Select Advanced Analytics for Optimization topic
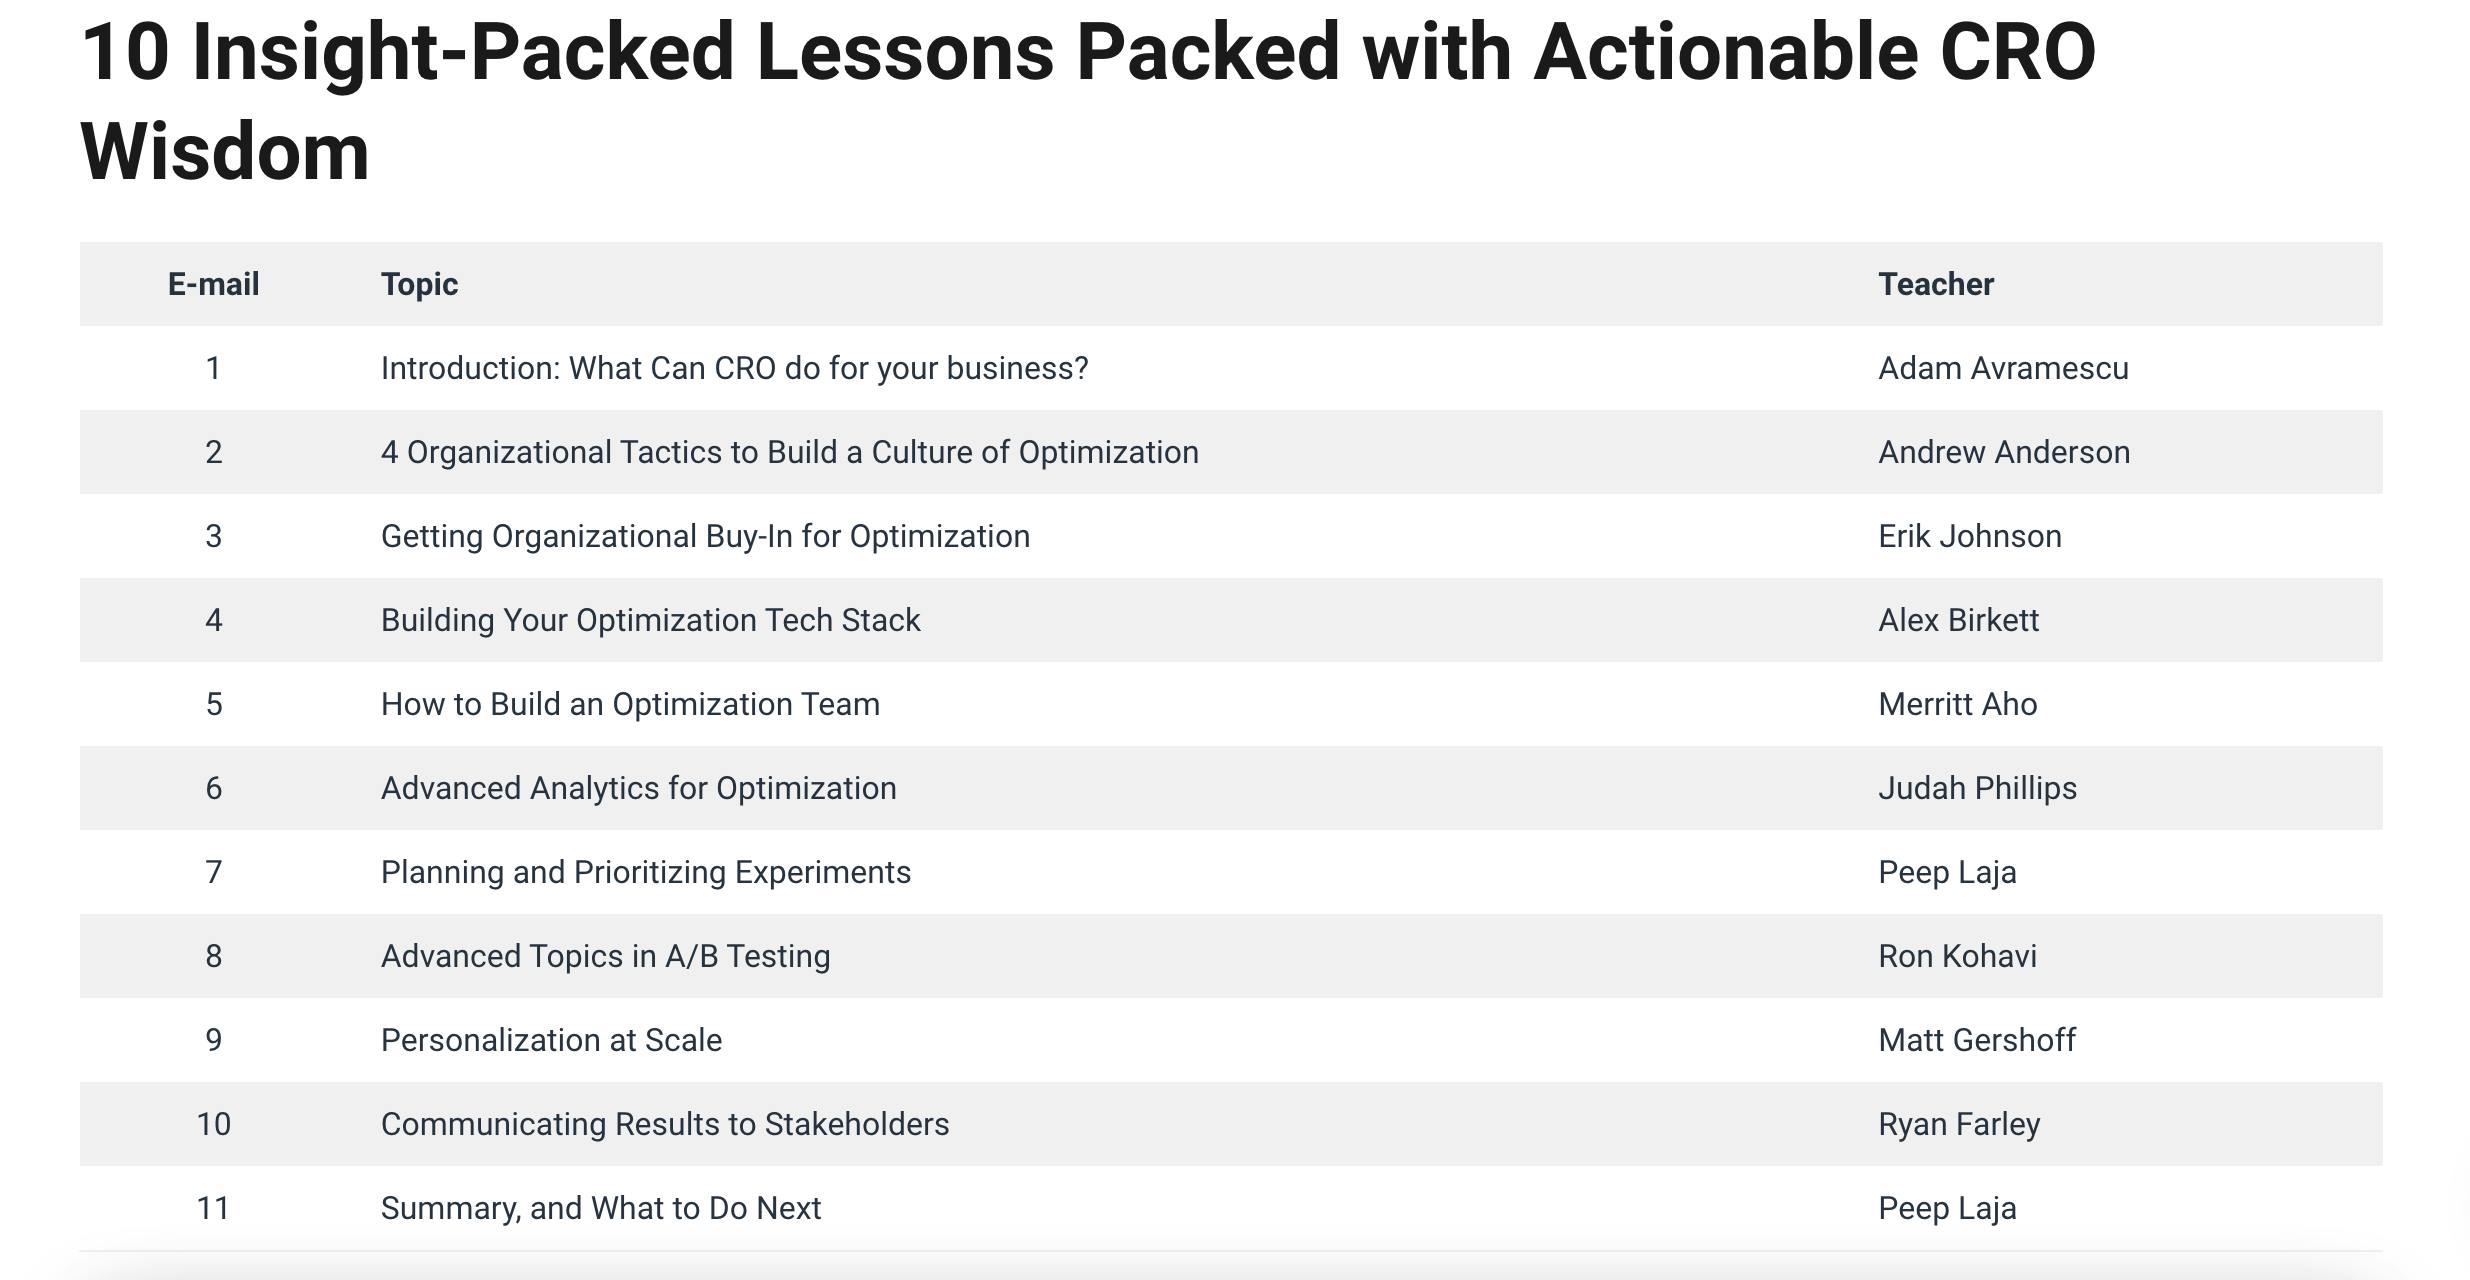2470x1280 pixels. 638,788
